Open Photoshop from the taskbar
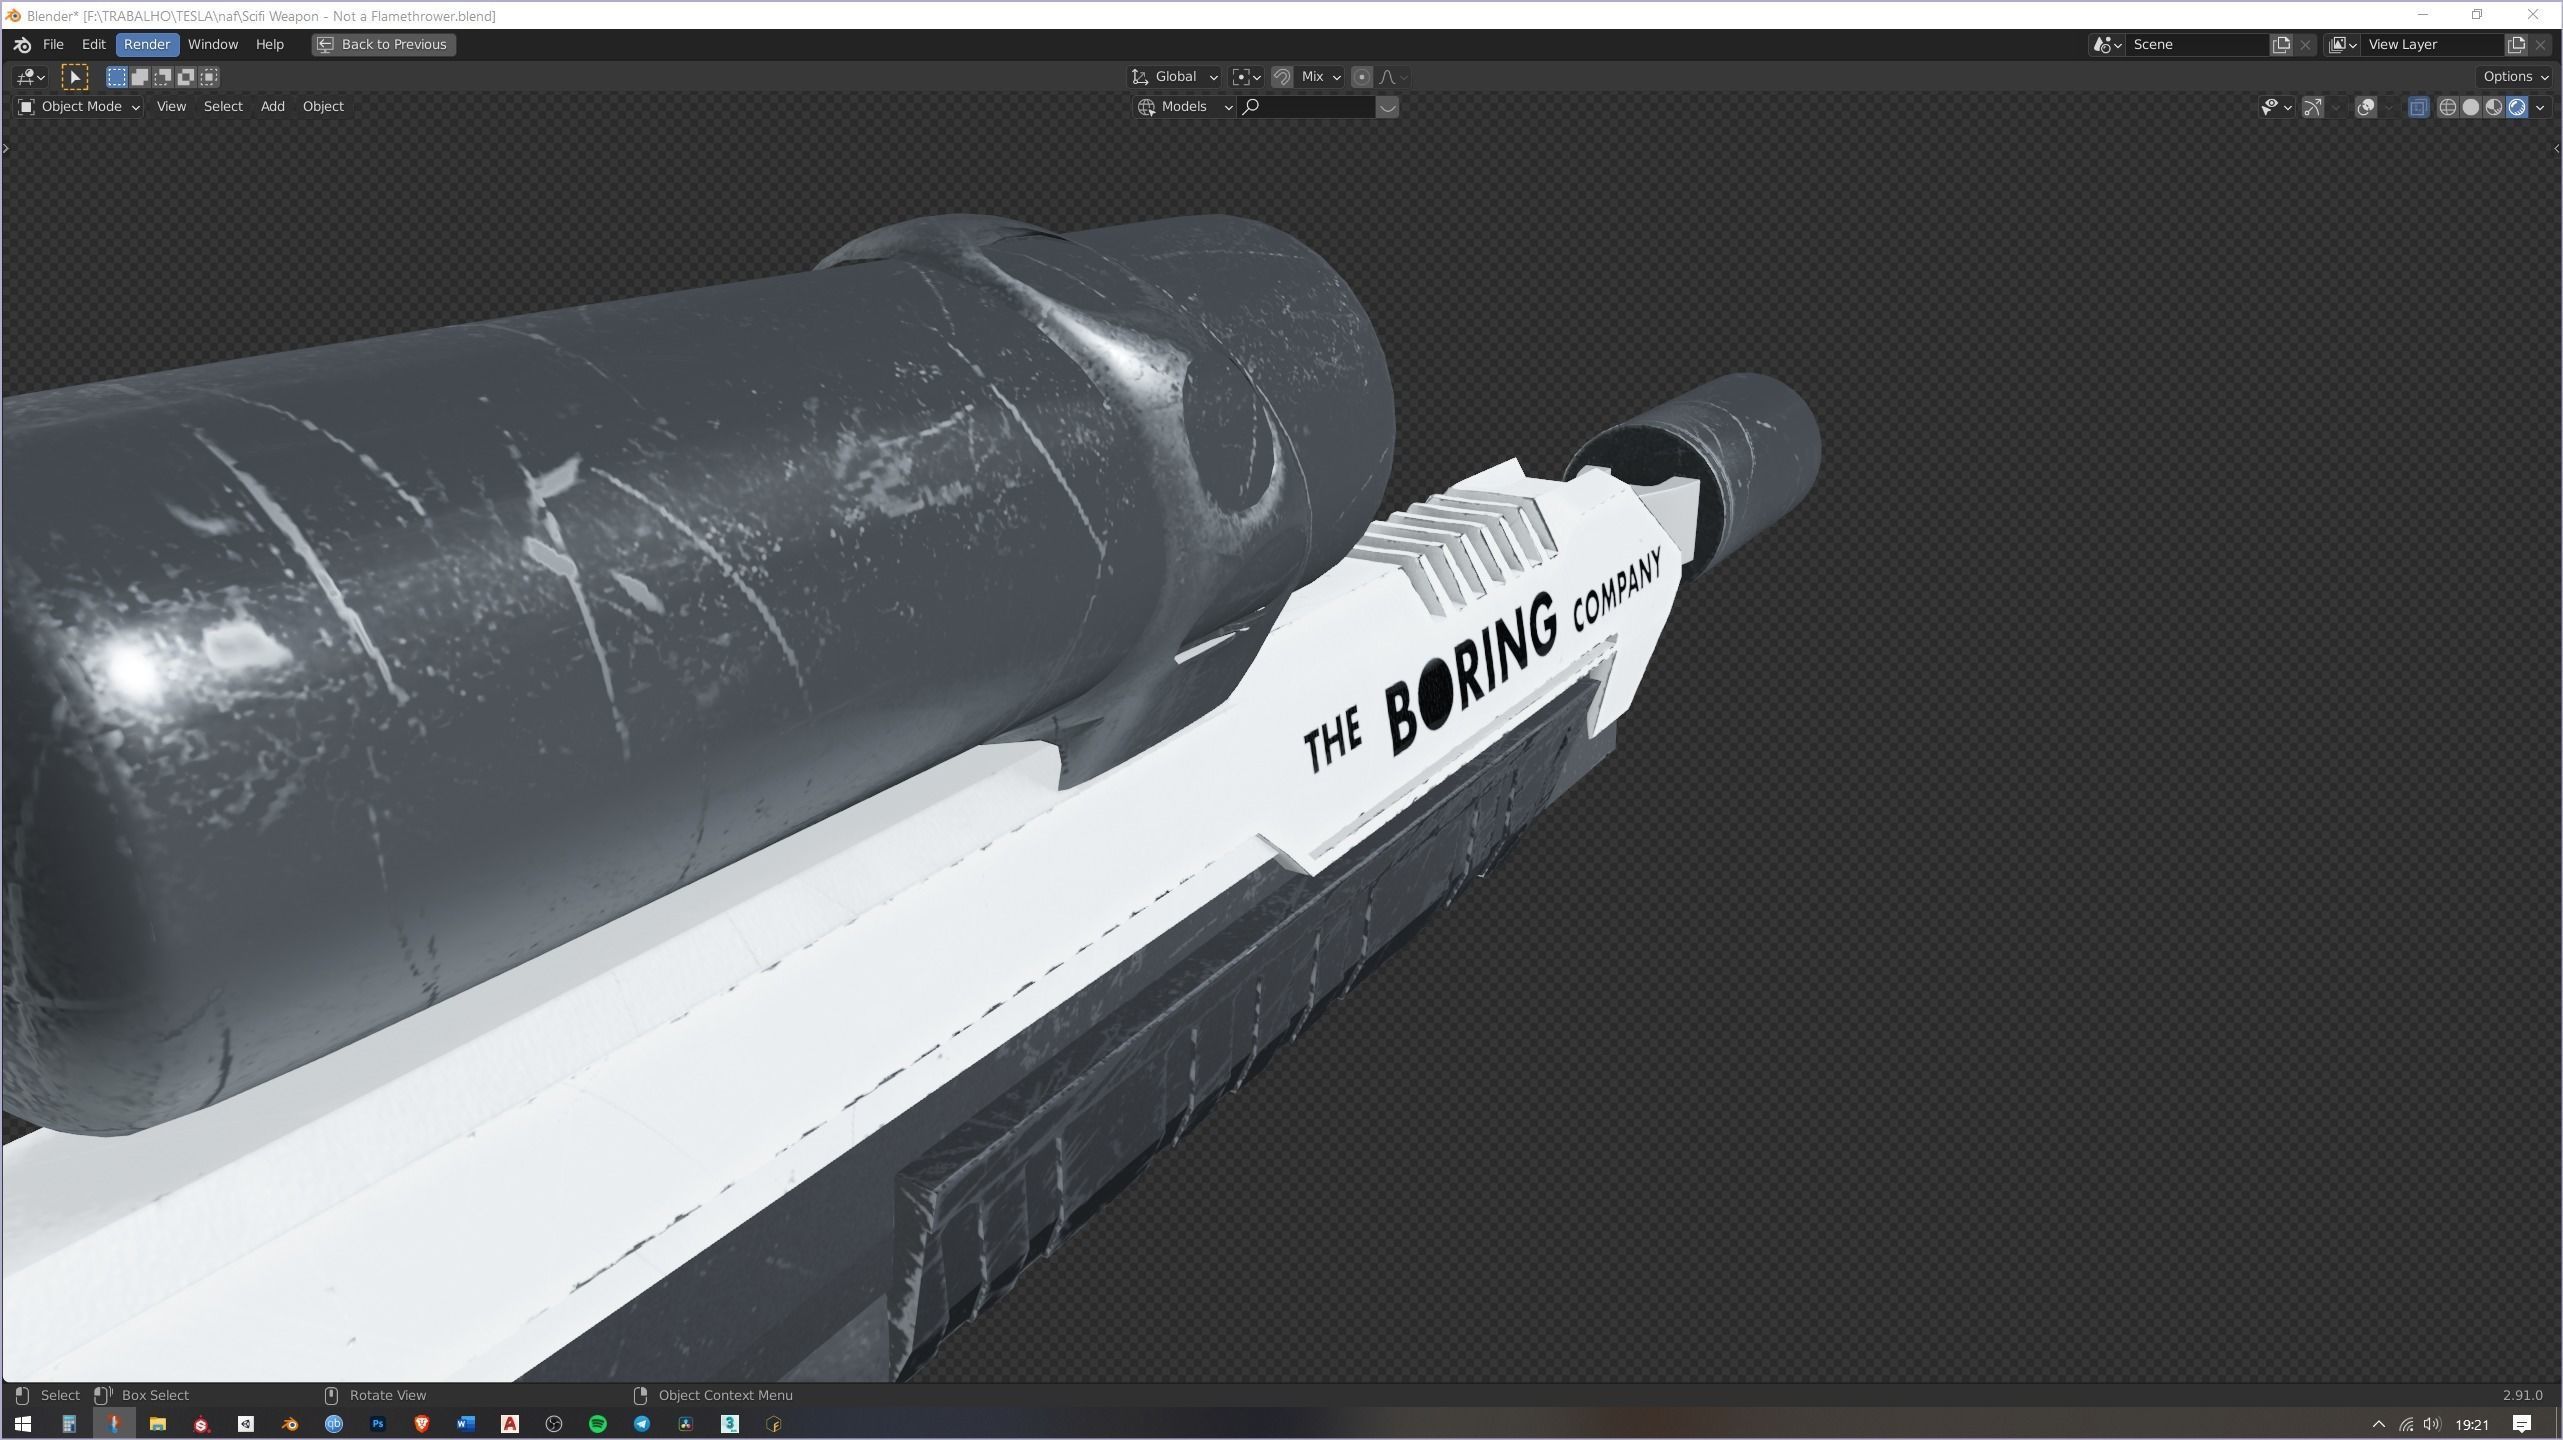Viewport: 2563px width, 1440px height. tap(377, 1424)
